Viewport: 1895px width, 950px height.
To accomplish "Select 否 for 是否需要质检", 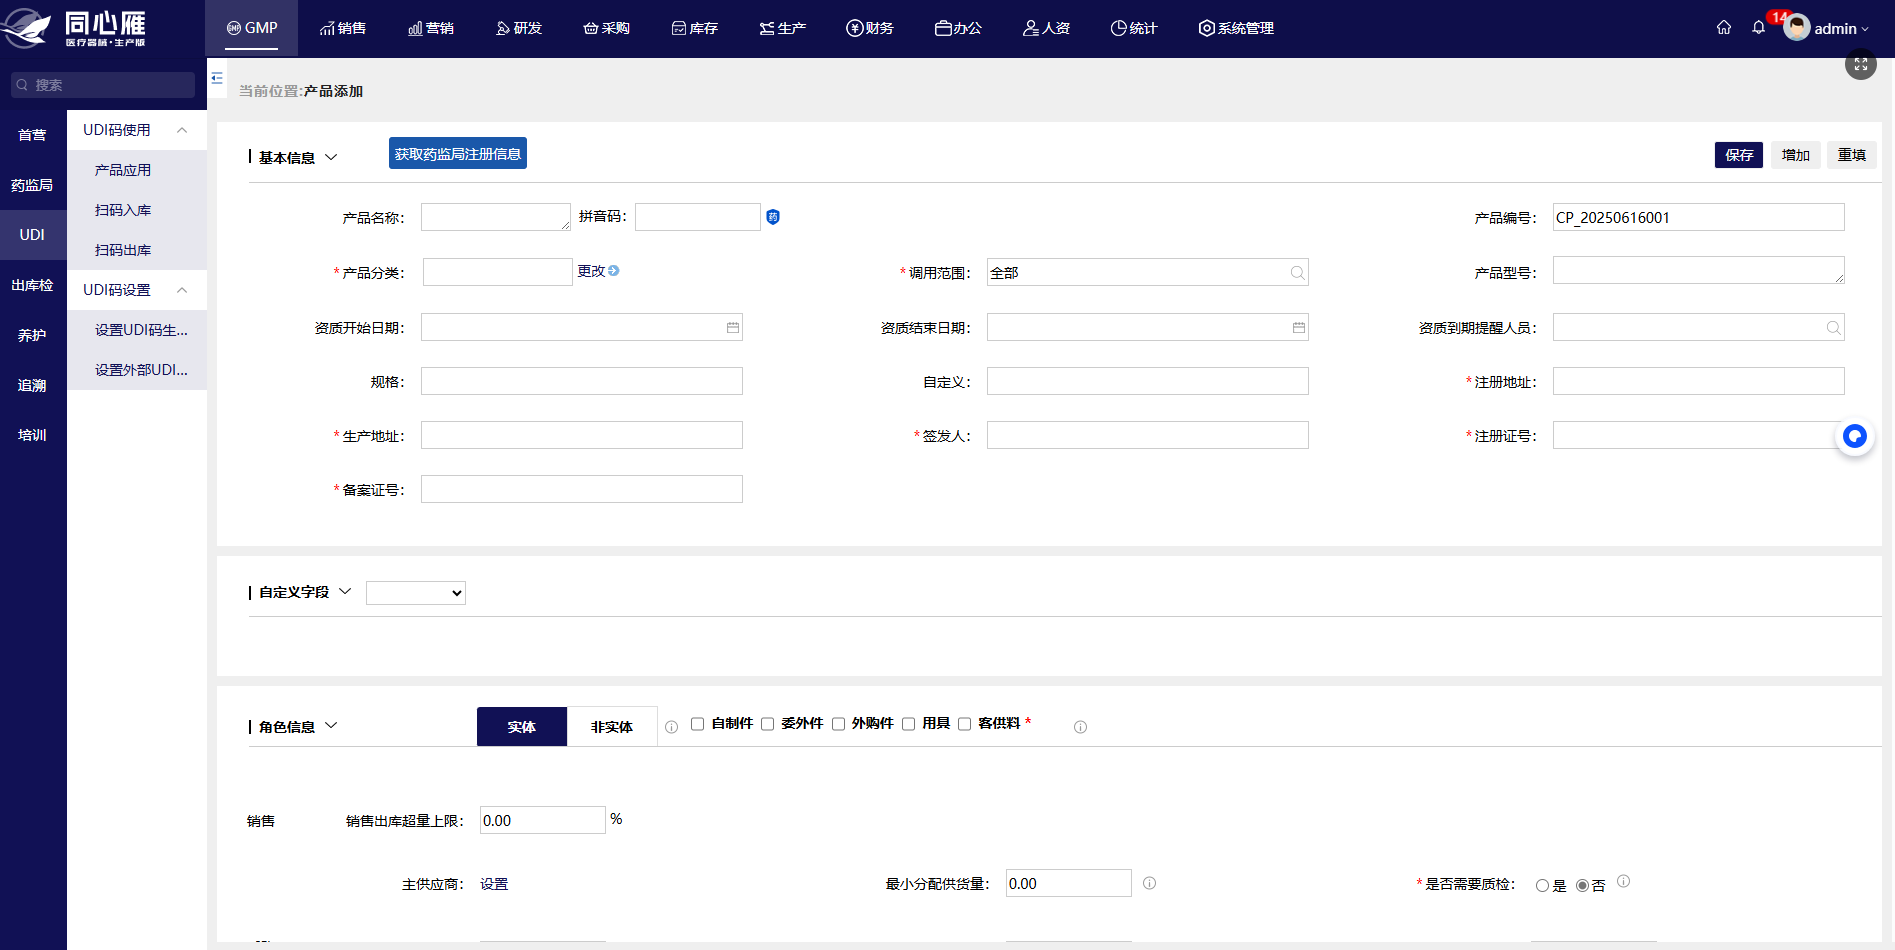I will pos(1582,886).
